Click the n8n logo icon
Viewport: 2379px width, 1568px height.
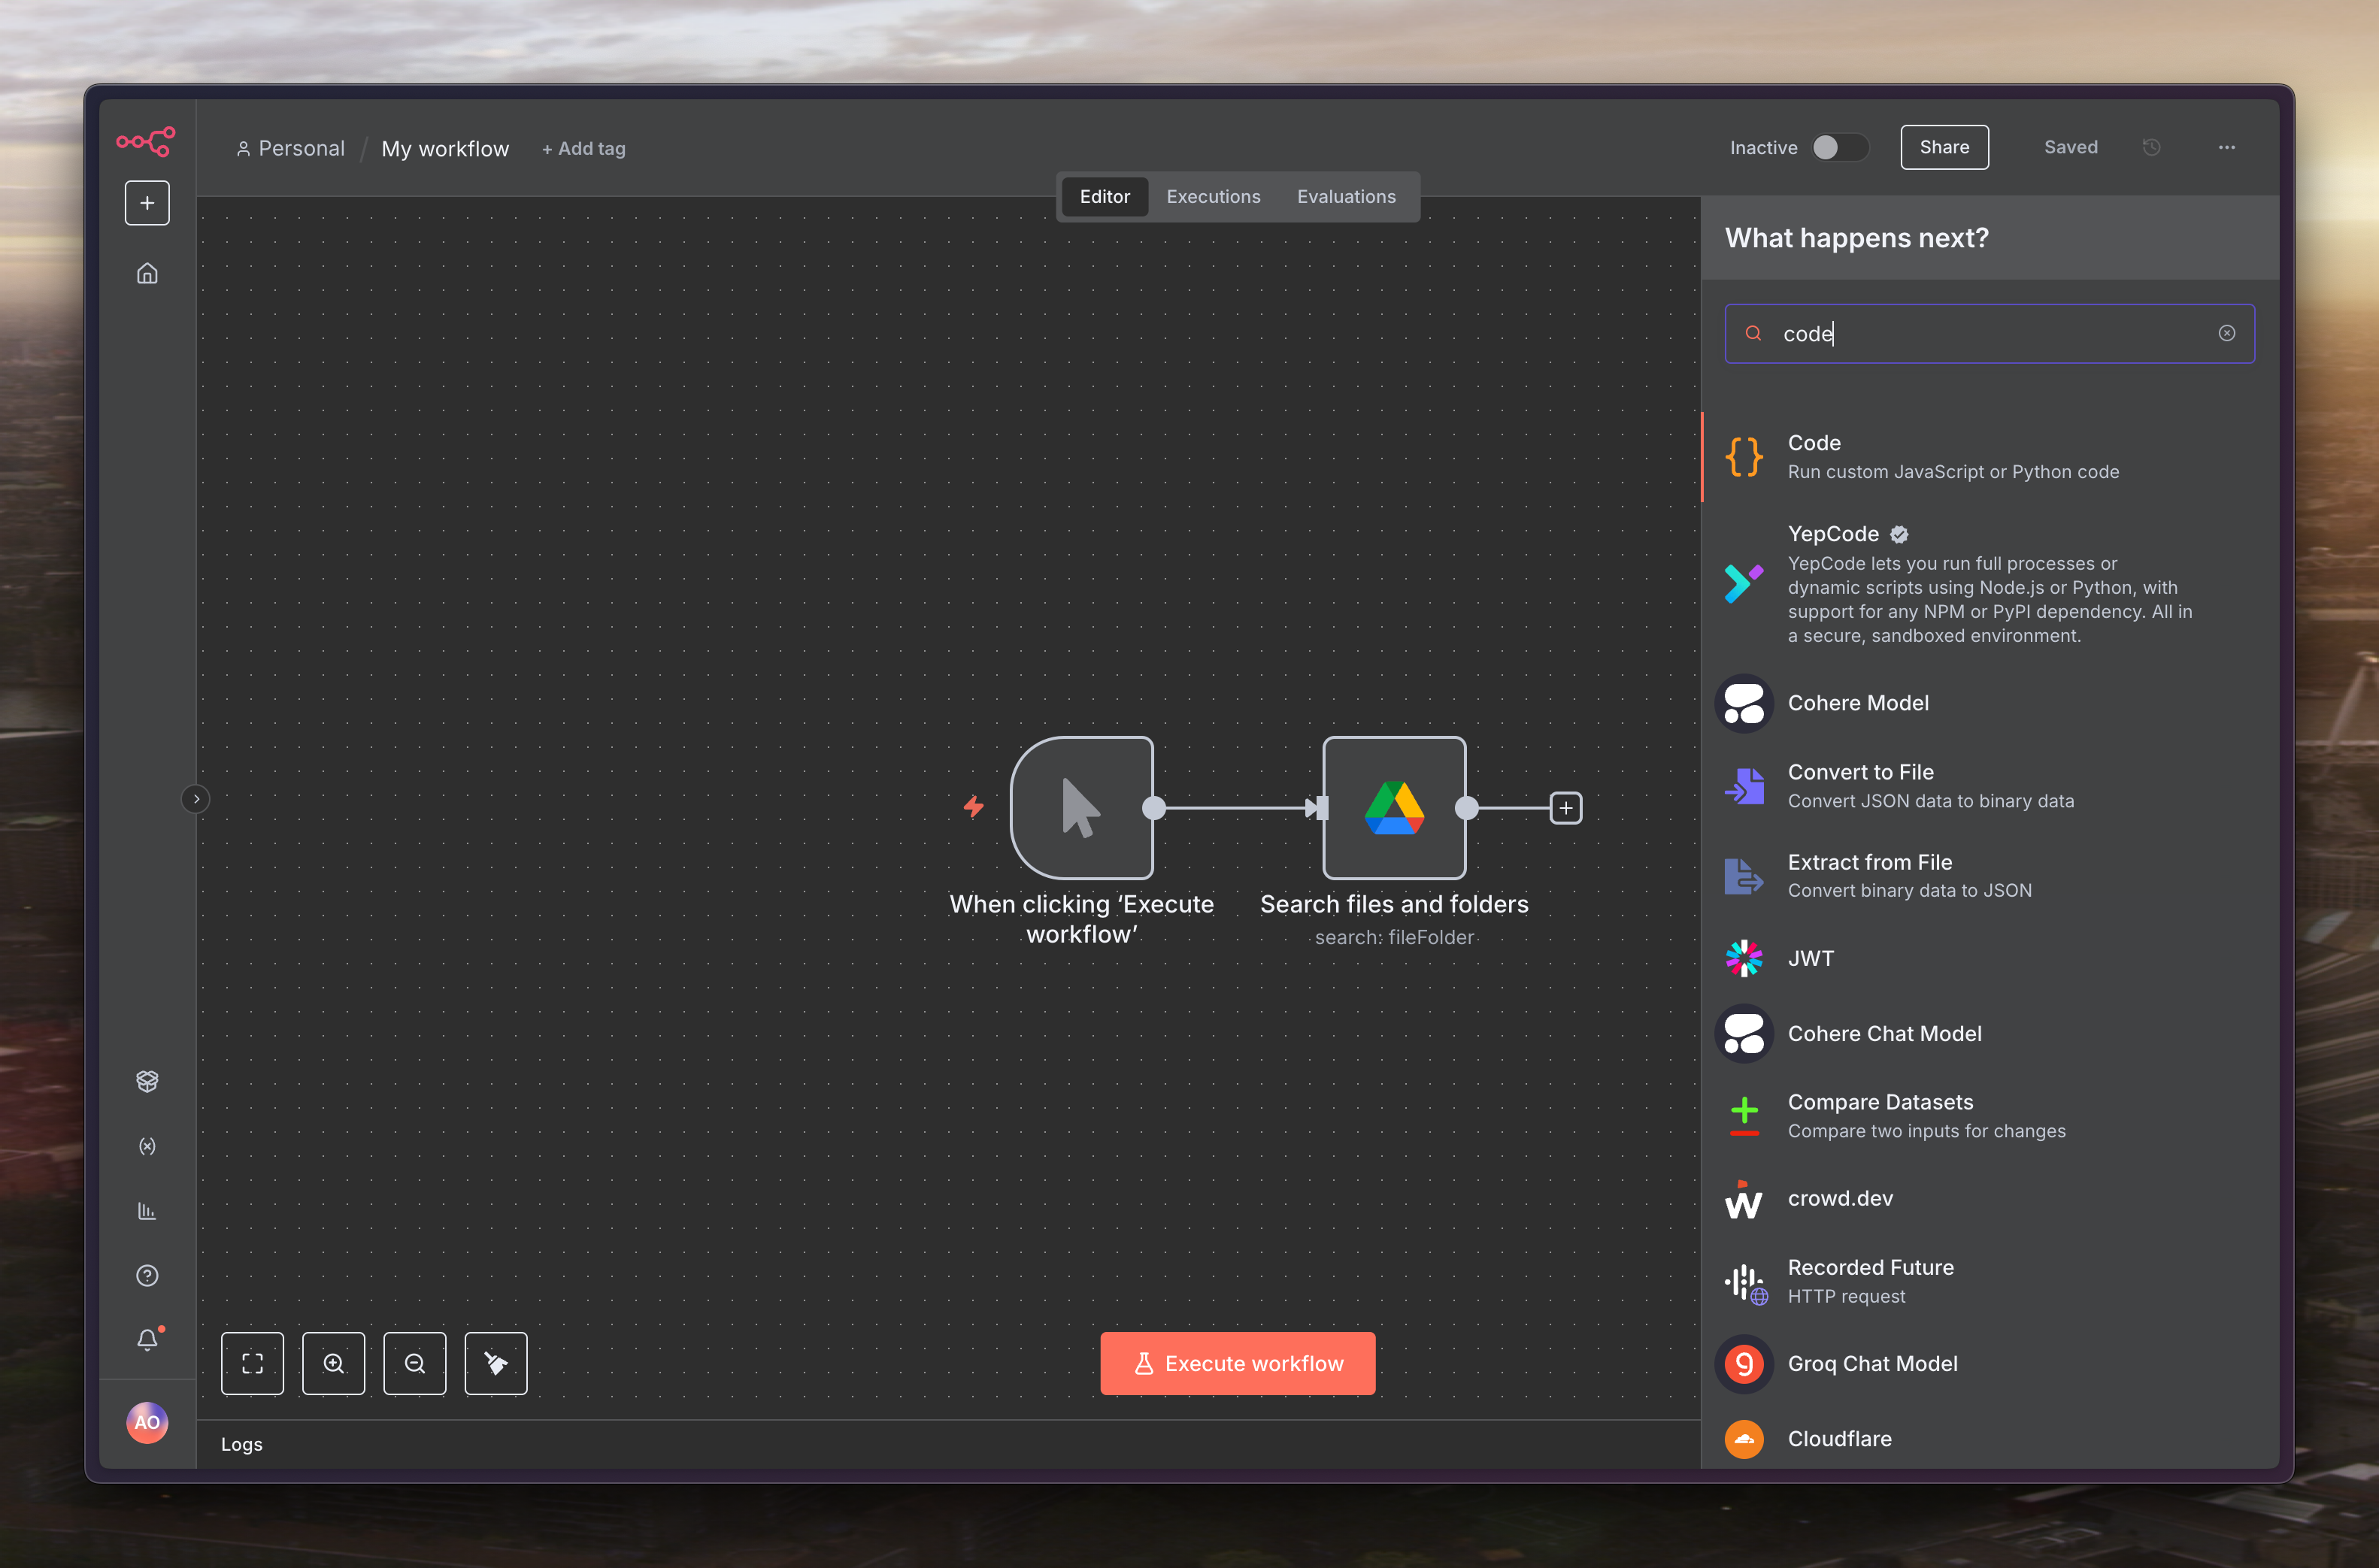[146, 141]
